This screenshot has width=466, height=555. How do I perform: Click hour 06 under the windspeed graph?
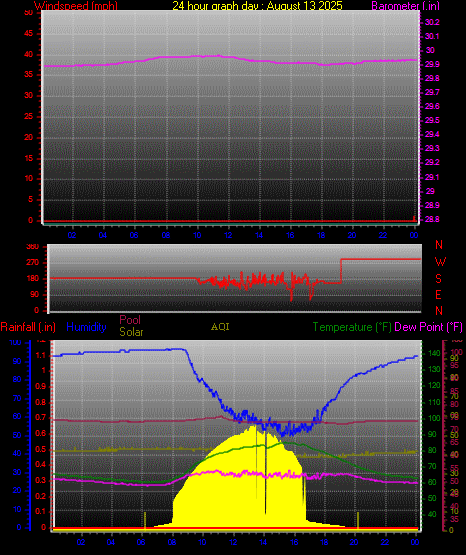point(134,235)
